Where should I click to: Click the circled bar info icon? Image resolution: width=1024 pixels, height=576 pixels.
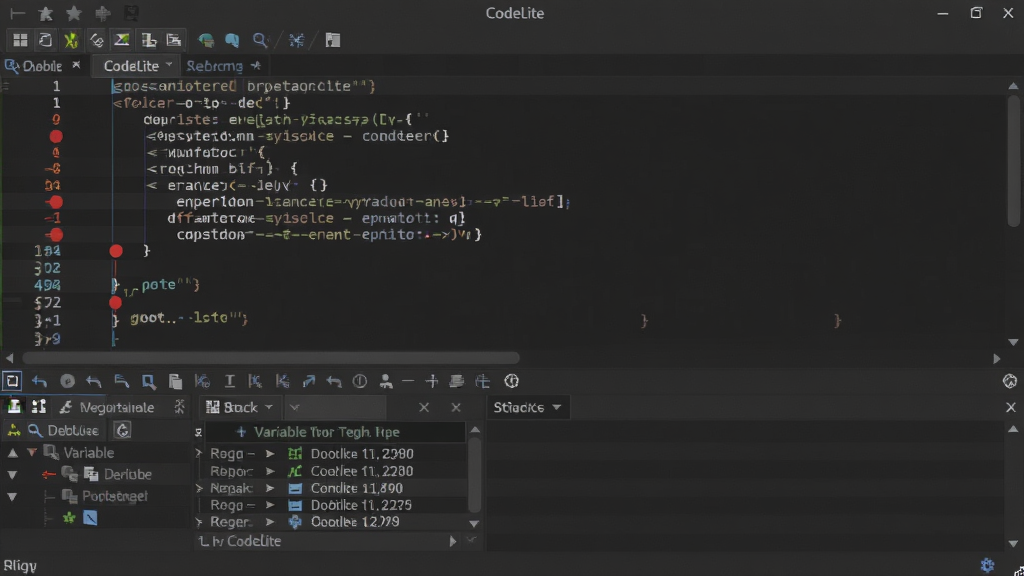click(x=360, y=381)
